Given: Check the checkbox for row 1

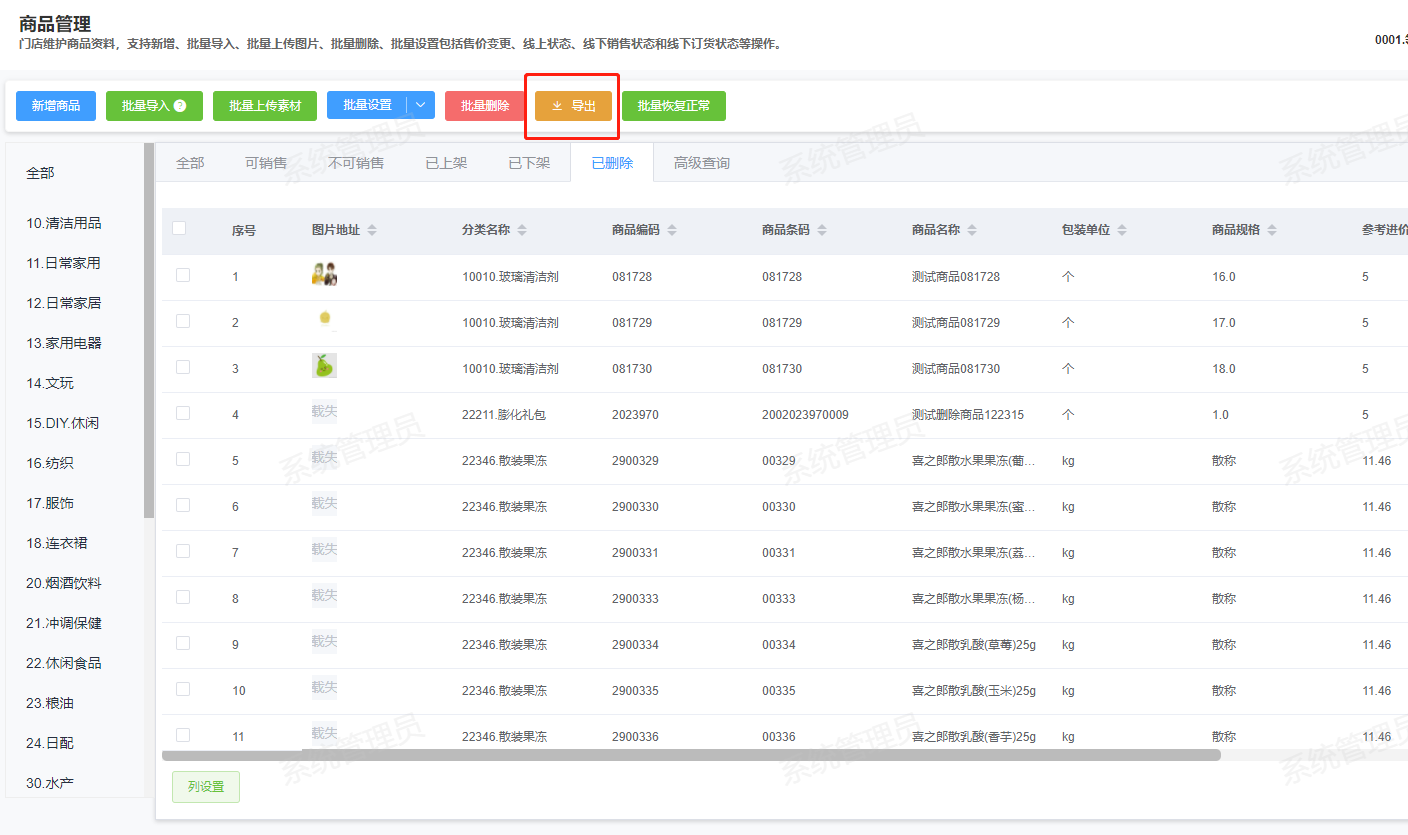Looking at the screenshot, I should click(x=183, y=275).
